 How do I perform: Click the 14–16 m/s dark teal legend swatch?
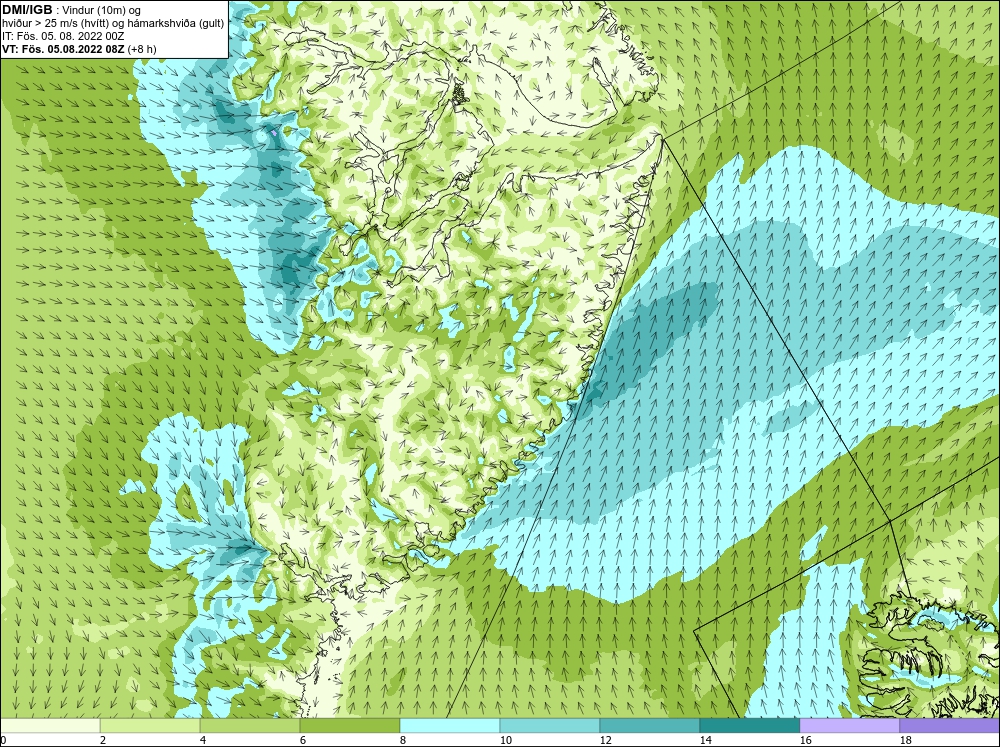click(x=750, y=725)
